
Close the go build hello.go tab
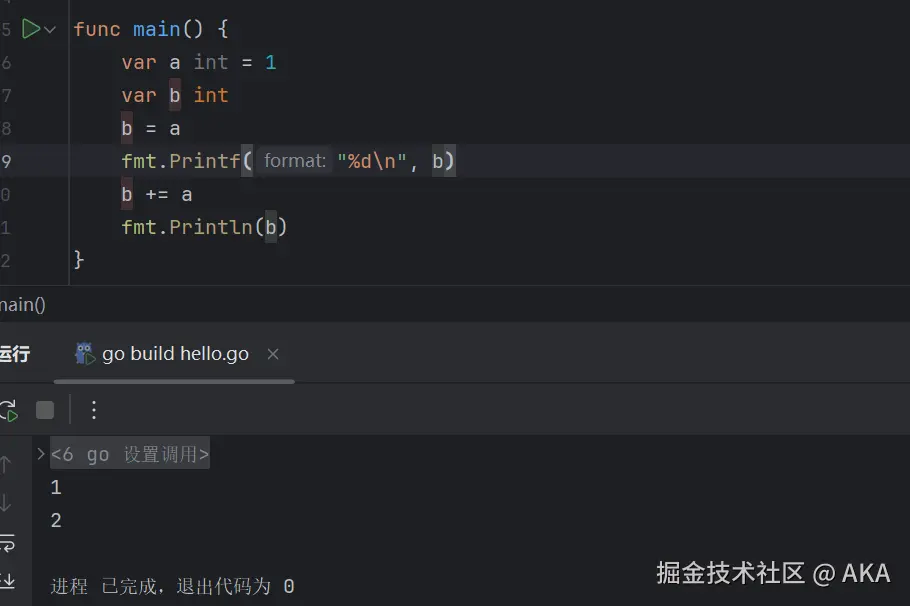click(x=273, y=354)
